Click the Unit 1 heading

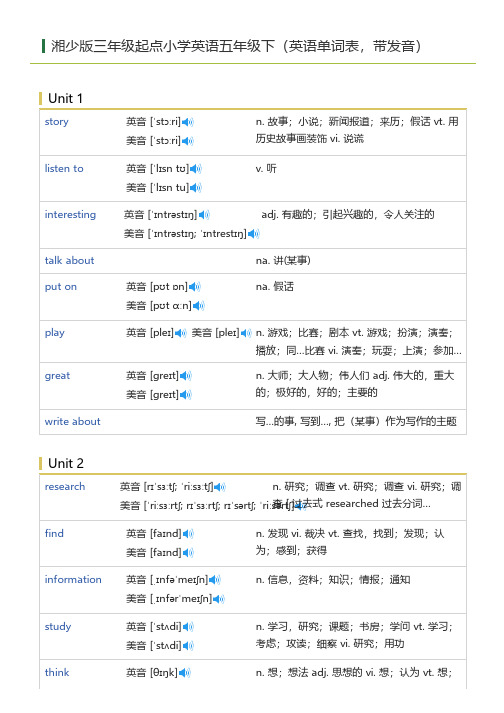click(66, 98)
